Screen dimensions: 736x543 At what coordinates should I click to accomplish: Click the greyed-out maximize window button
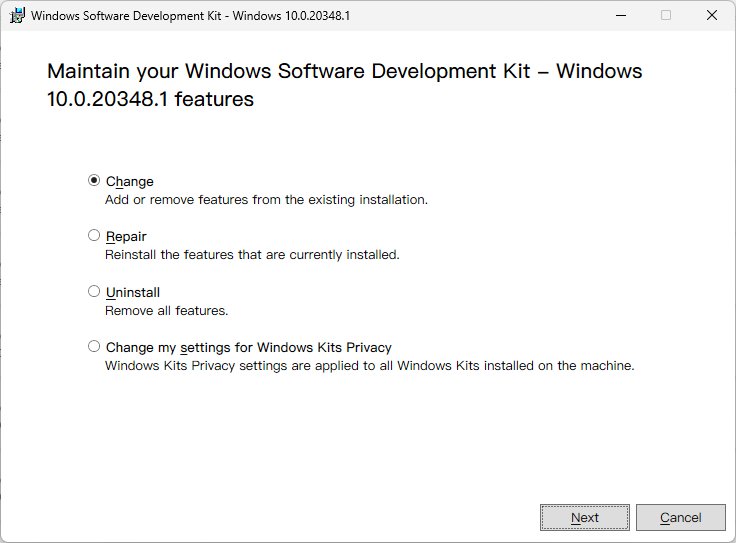click(666, 16)
